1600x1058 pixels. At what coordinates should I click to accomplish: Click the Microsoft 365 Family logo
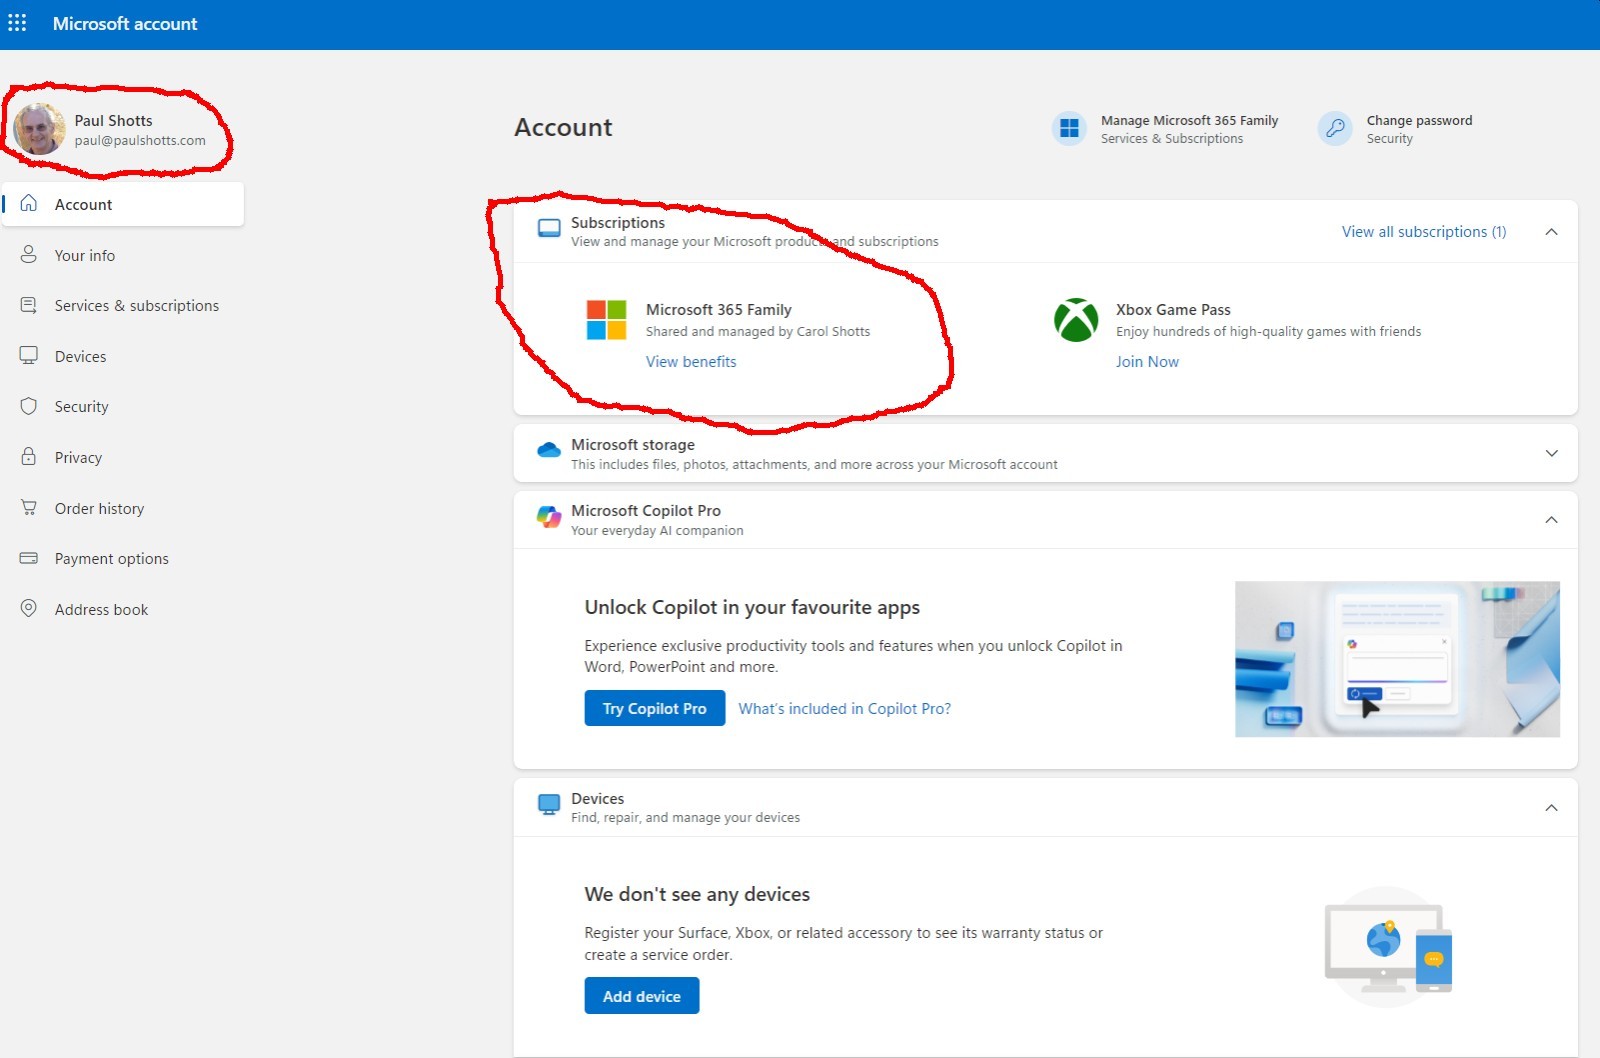coord(606,320)
